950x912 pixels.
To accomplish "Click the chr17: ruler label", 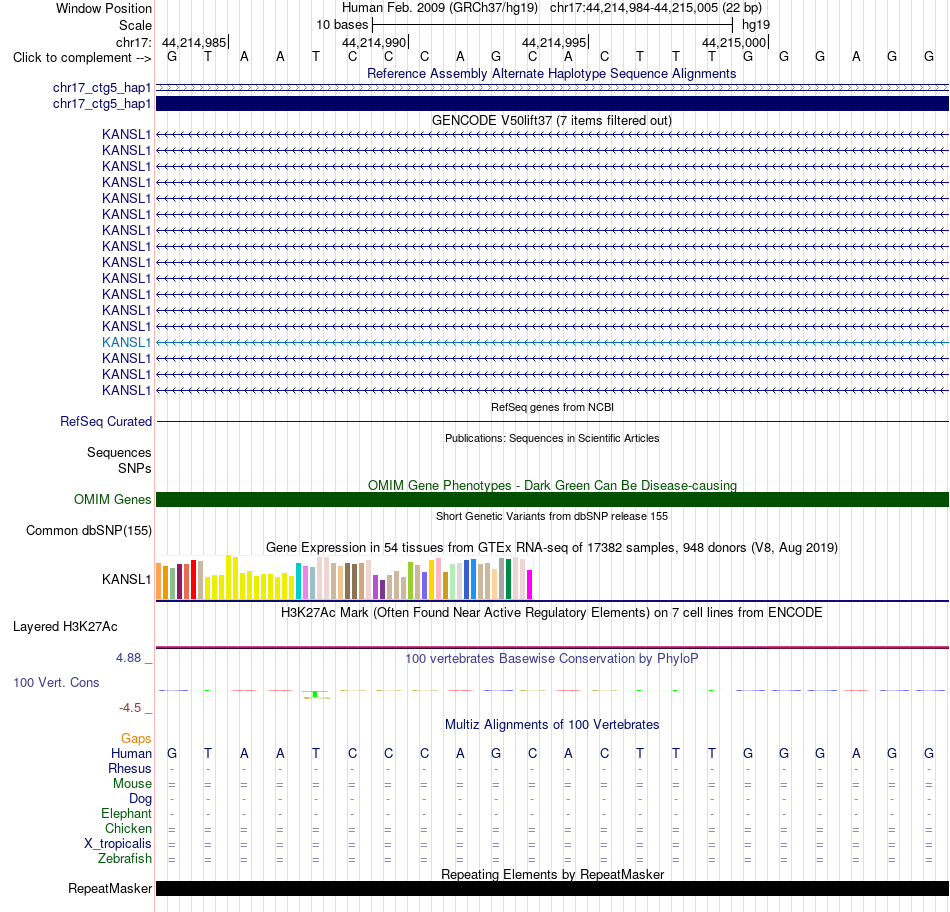I will pos(133,42).
